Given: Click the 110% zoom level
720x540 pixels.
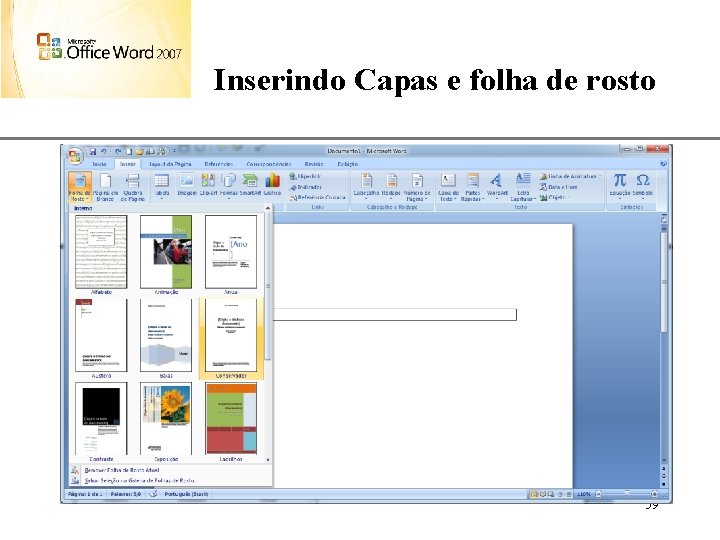Looking at the screenshot, I should tap(584, 495).
